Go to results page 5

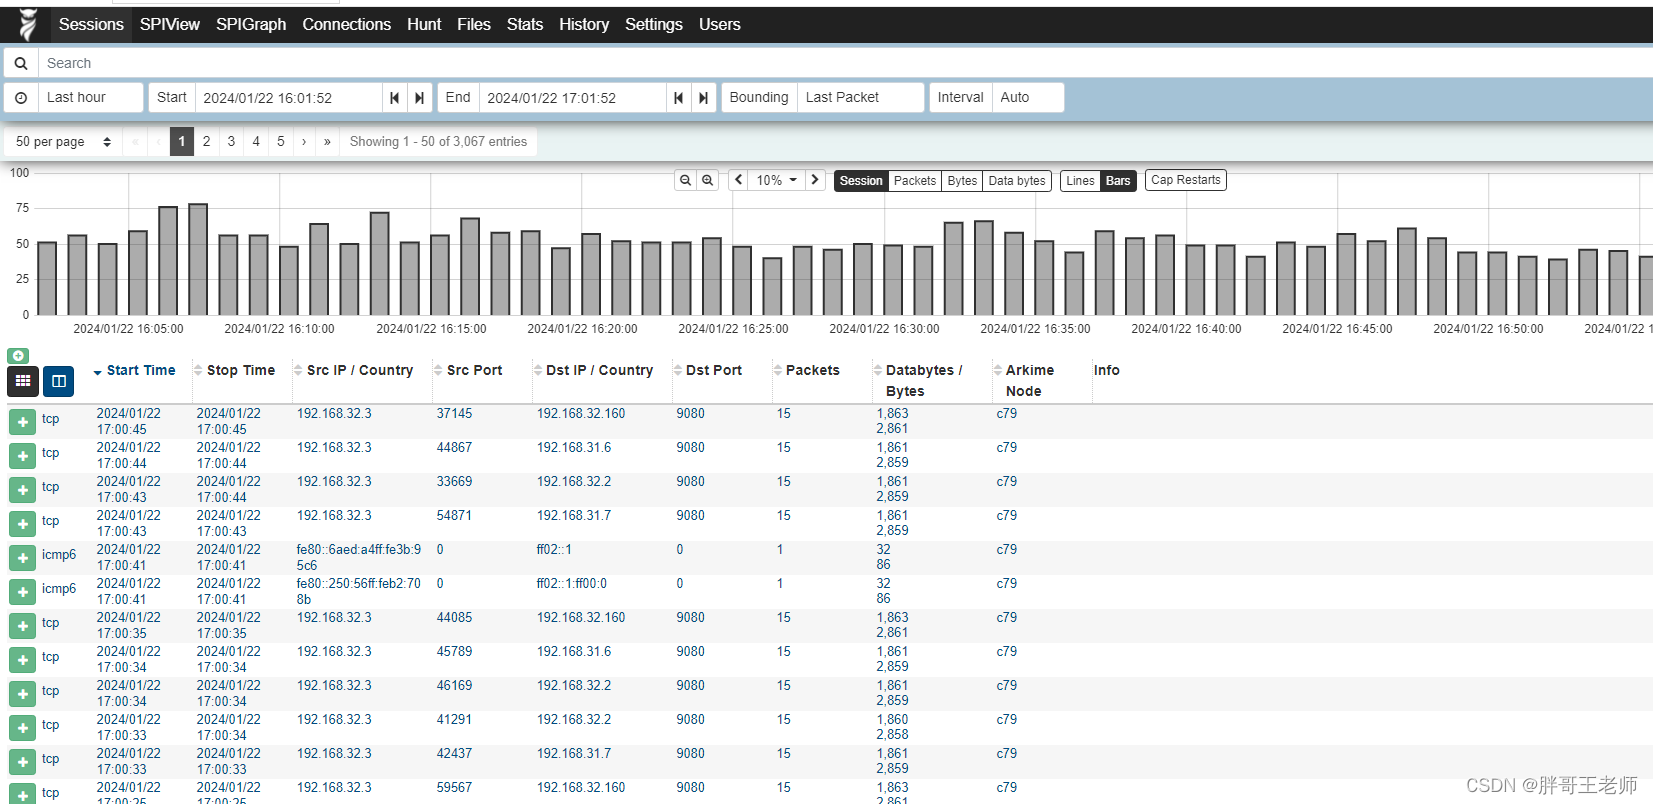[281, 142]
